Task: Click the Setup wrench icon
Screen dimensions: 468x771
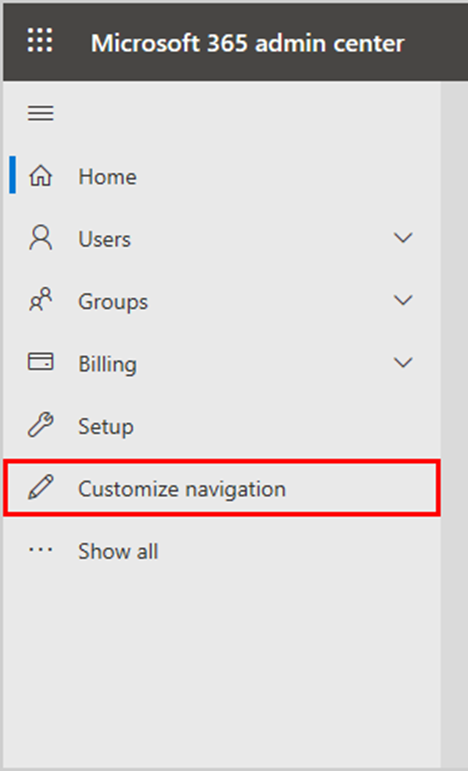Action: [41, 425]
